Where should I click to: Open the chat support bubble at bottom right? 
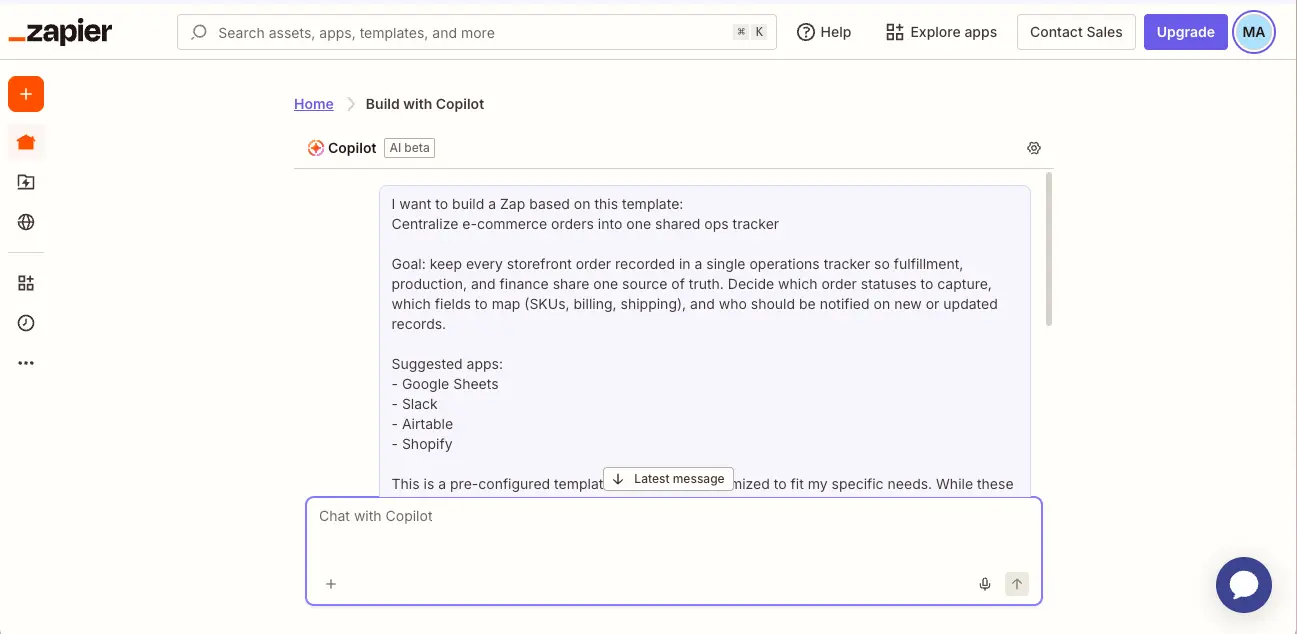point(1243,584)
